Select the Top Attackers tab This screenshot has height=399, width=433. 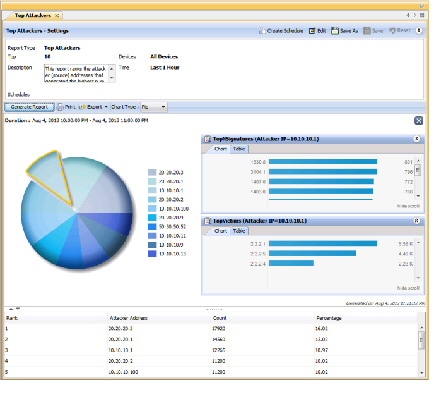click(33, 15)
